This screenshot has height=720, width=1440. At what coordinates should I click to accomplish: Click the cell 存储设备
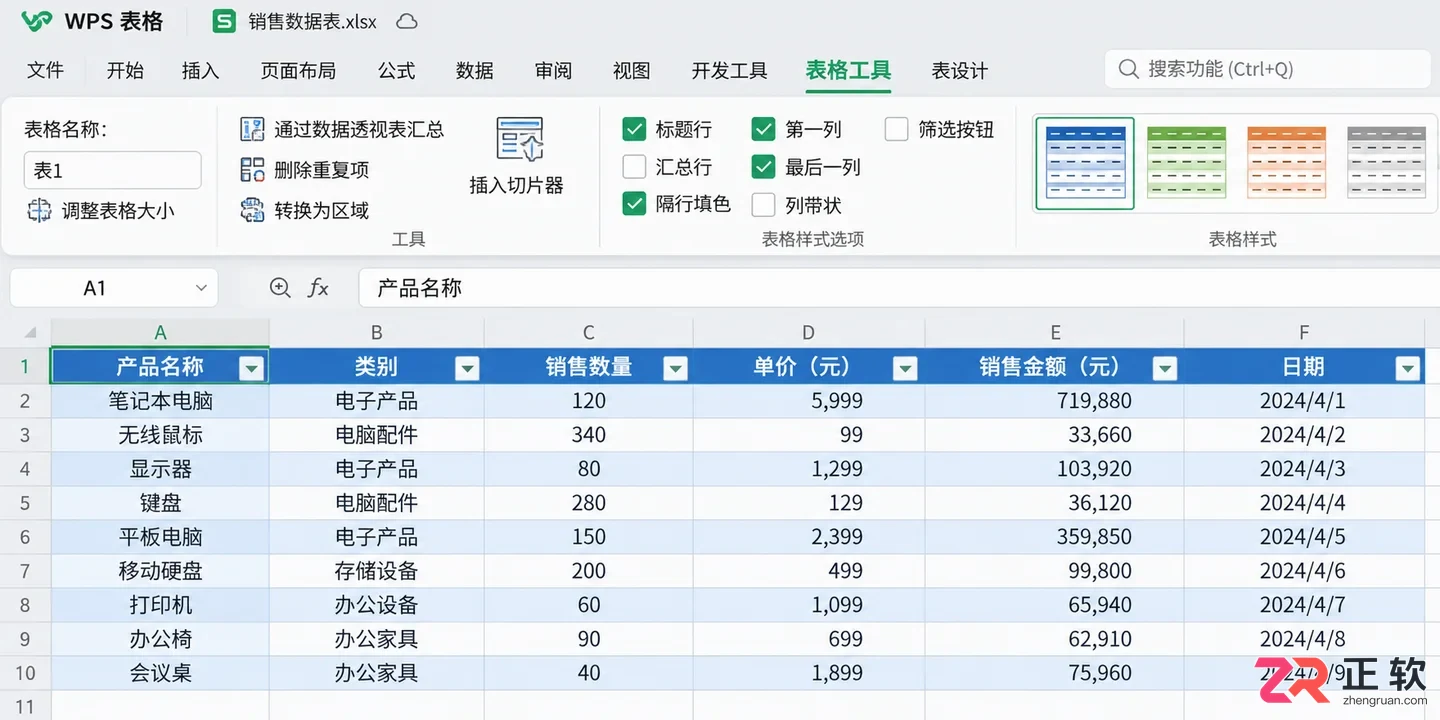376,571
